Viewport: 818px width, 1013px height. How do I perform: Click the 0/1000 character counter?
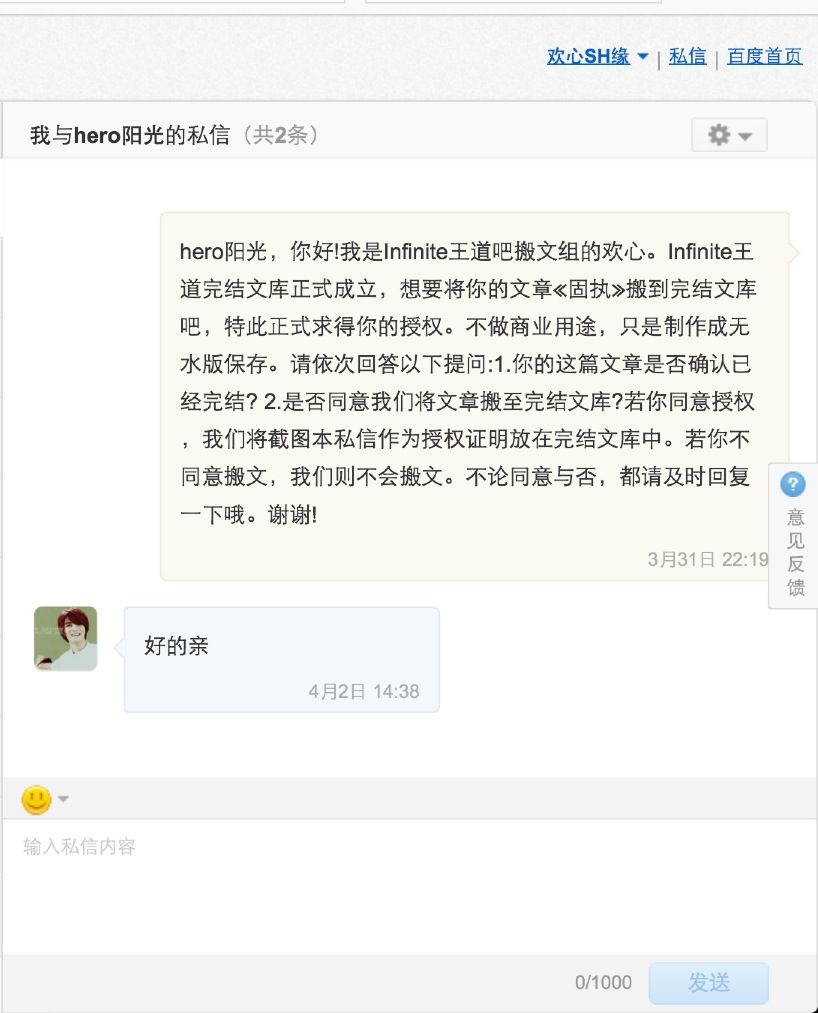click(603, 983)
